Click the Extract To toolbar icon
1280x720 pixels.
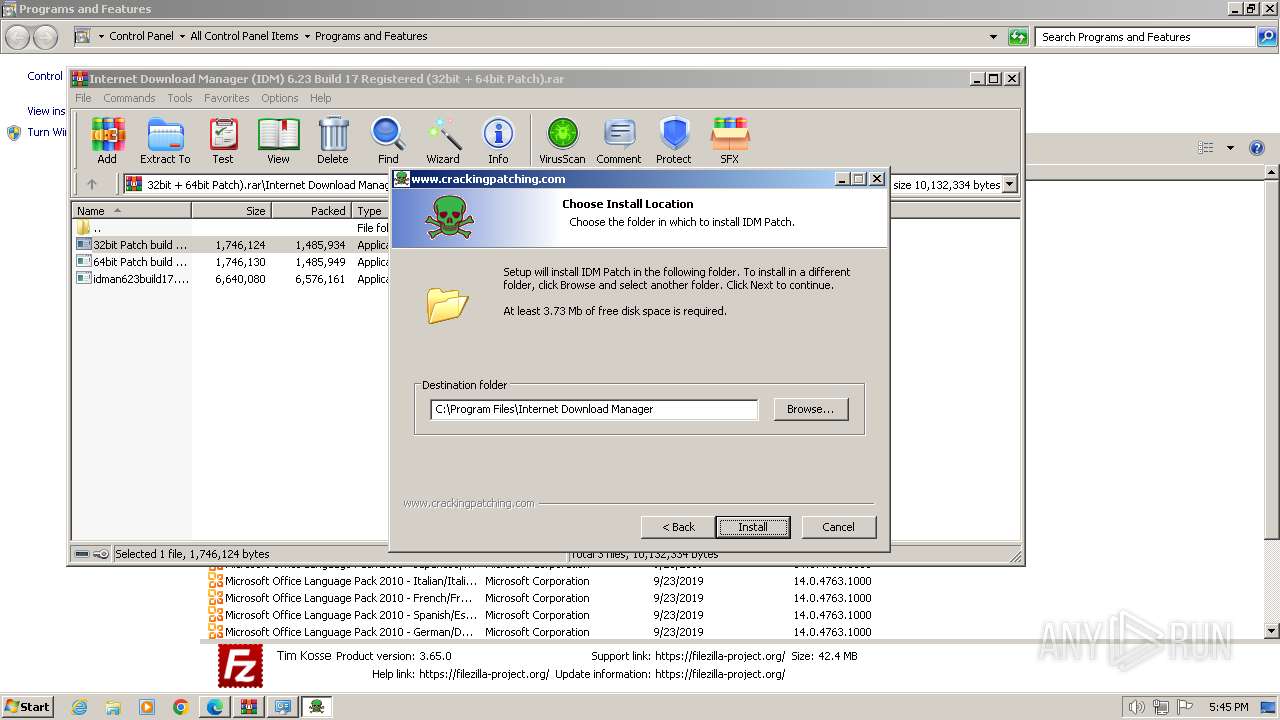pyautogui.click(x=165, y=140)
